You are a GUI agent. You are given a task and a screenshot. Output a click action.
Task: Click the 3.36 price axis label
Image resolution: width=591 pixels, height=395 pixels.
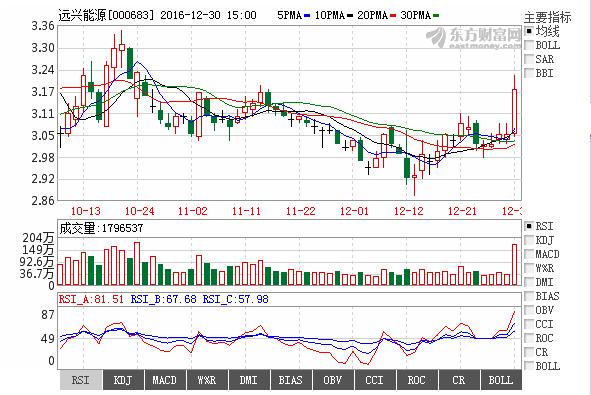43,26
